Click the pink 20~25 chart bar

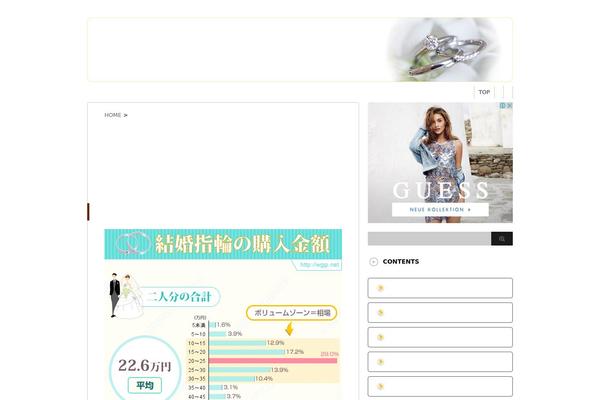[x=273, y=361]
